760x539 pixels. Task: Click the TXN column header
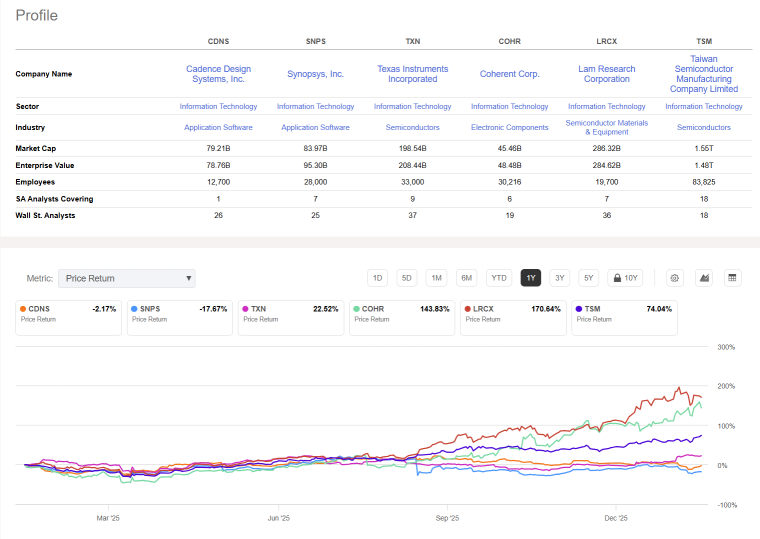tap(412, 41)
